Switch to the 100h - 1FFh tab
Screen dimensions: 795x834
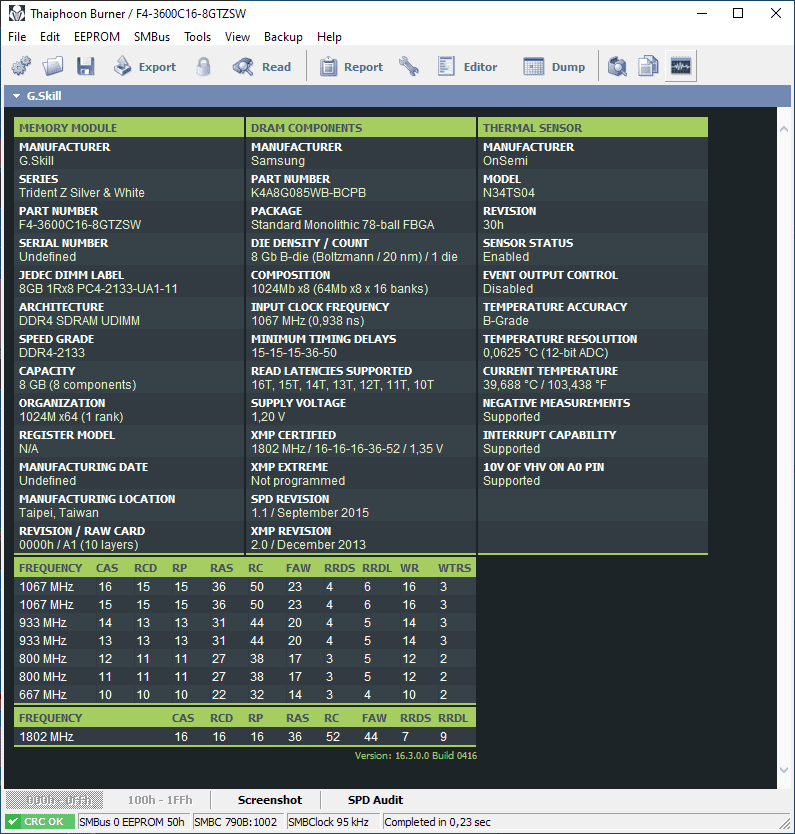[160, 800]
